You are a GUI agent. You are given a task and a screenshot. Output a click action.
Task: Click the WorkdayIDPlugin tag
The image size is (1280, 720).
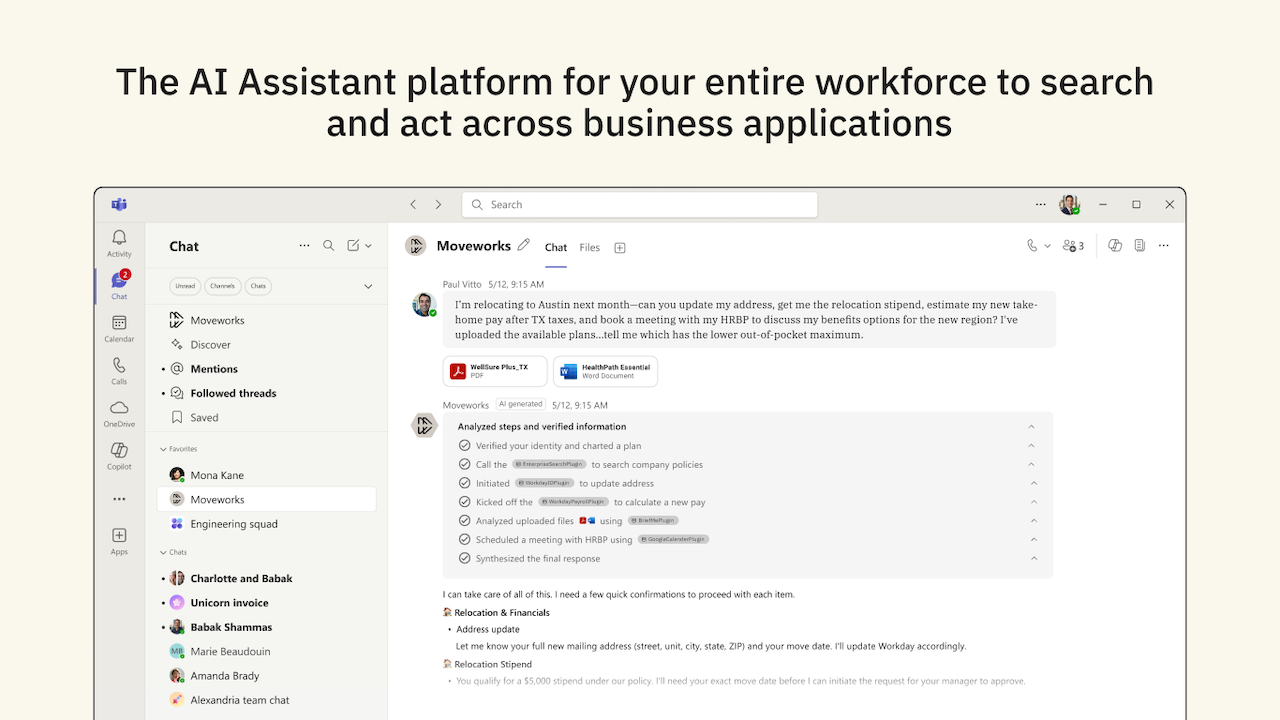click(544, 484)
